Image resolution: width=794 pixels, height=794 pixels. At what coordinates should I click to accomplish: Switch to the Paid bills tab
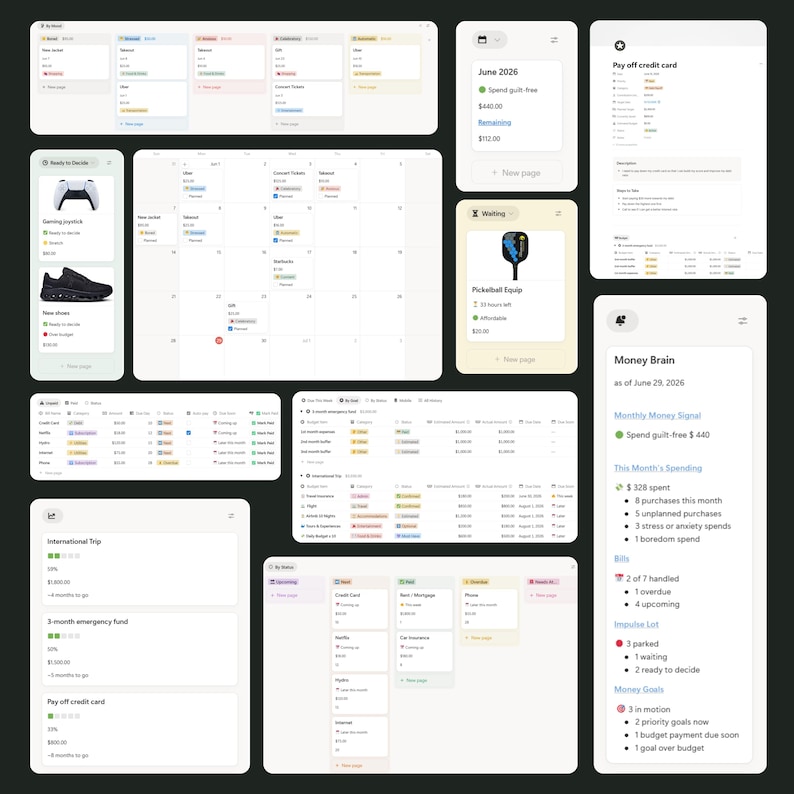coord(71,403)
